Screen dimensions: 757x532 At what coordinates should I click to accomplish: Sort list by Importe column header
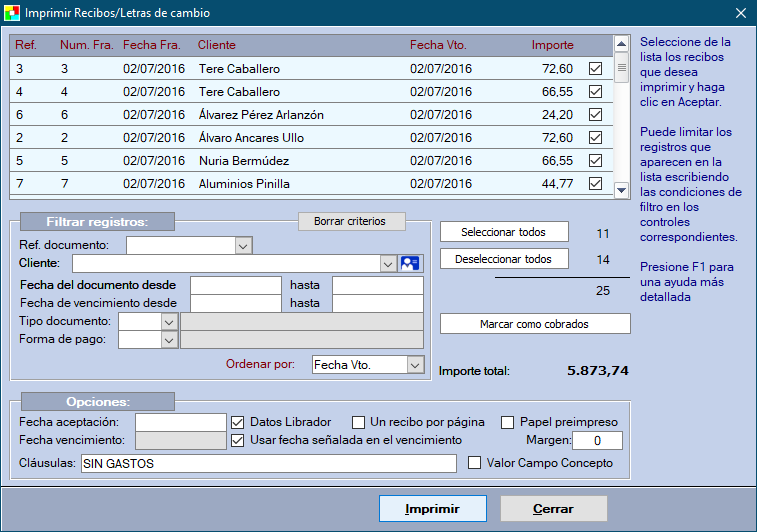pyautogui.click(x=552, y=45)
